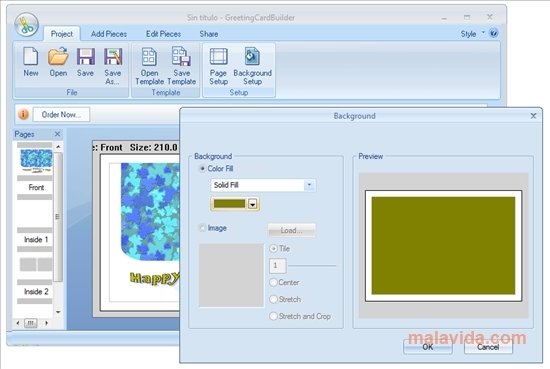
Task: Expand the Solid Fill dropdown
Action: 309,185
